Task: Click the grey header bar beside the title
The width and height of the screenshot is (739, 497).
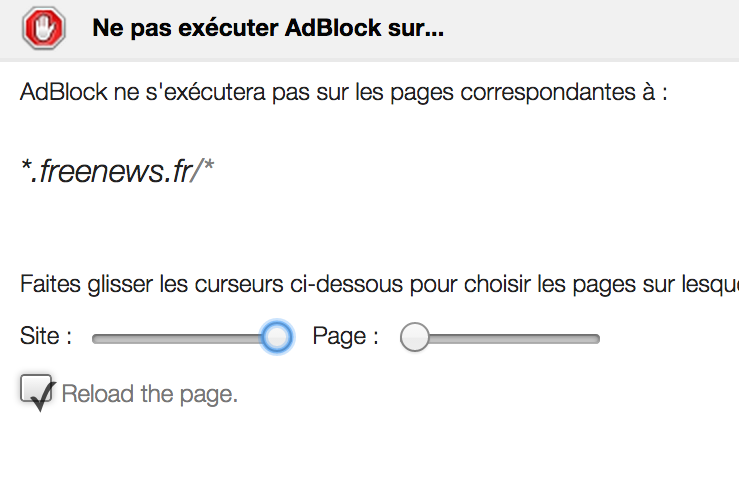Action: [x=589, y=28]
